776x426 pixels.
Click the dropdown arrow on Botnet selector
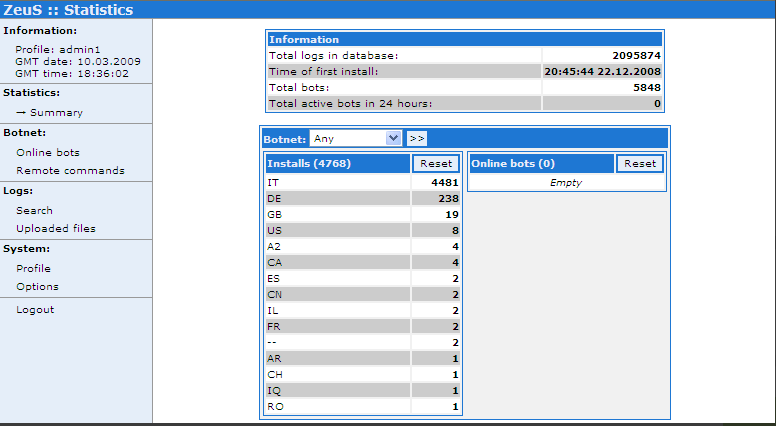[393, 139]
